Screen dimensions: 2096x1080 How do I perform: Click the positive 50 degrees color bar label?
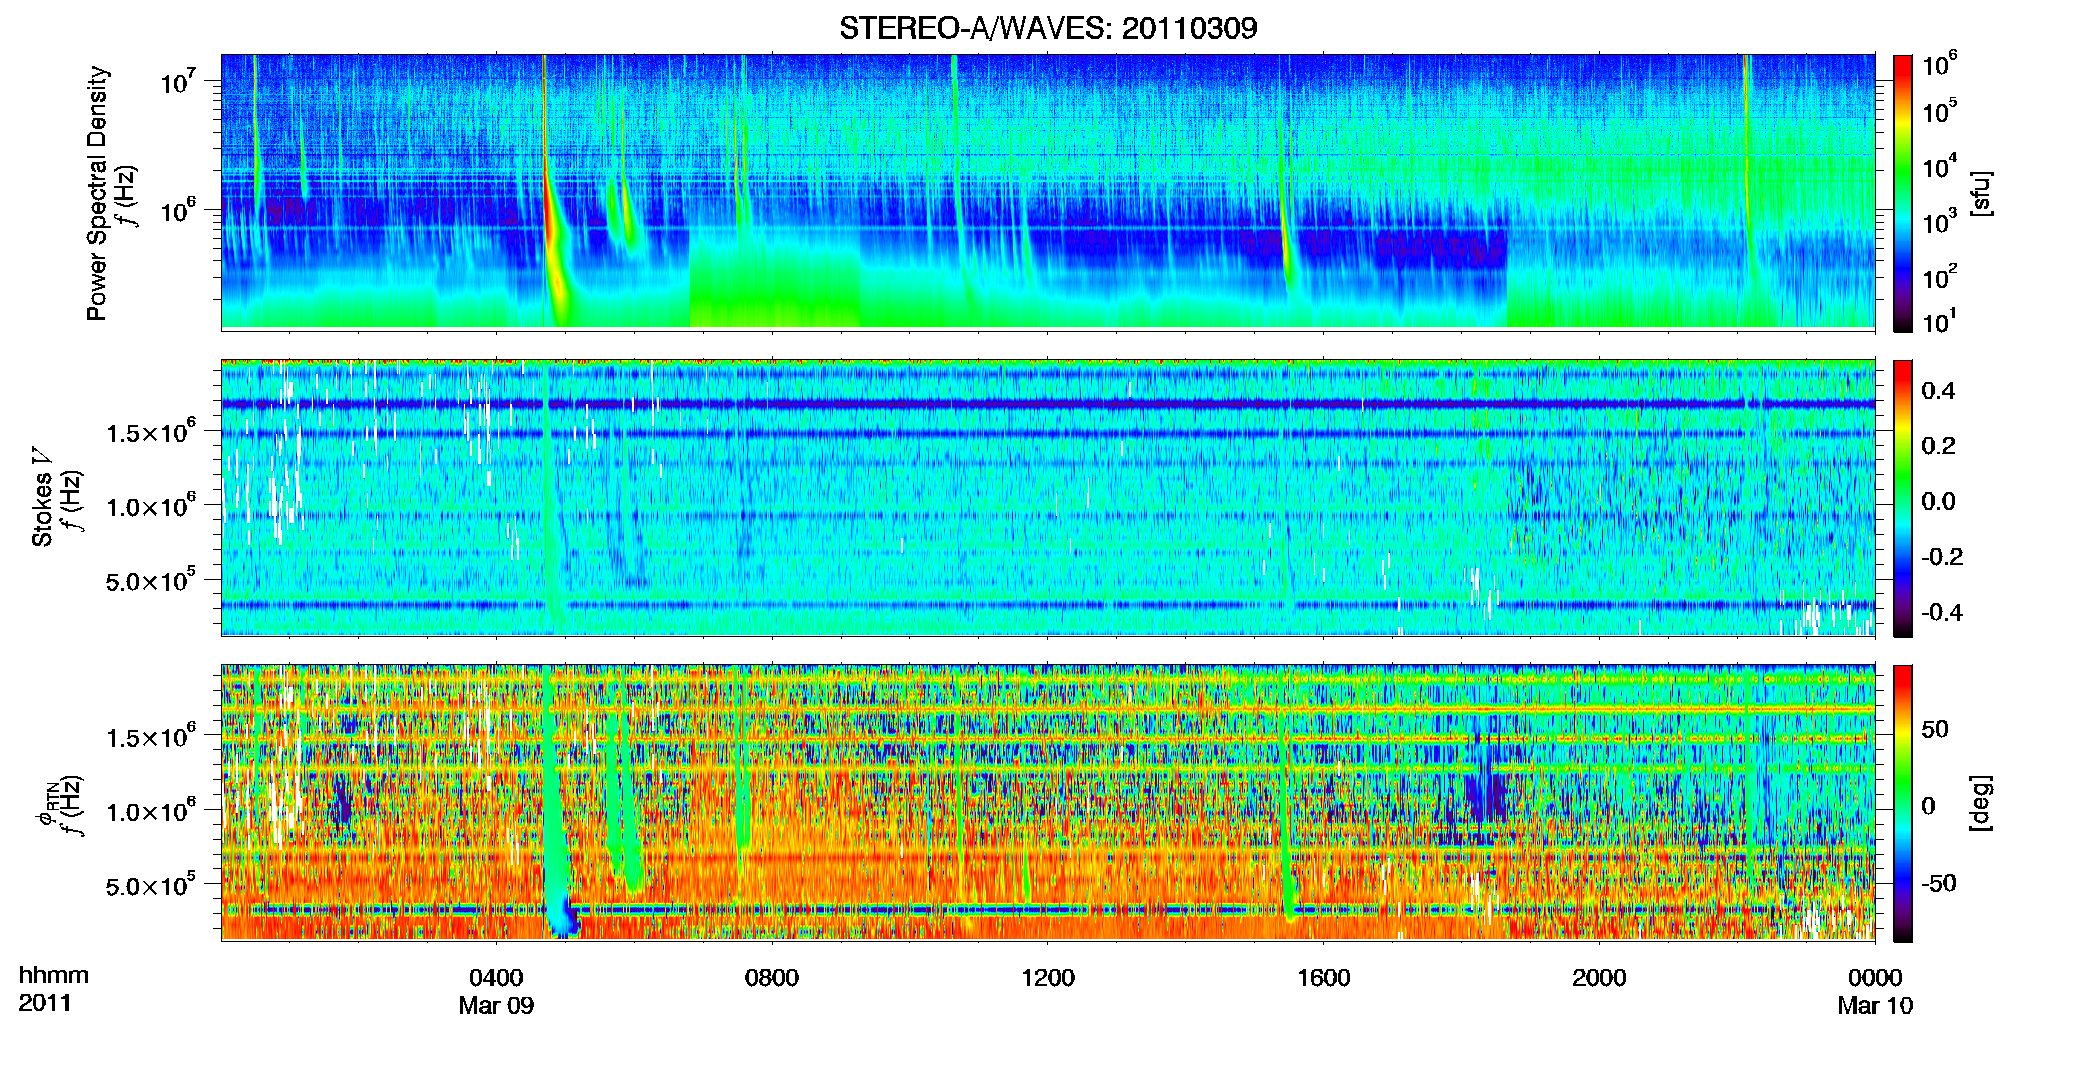1935,728
